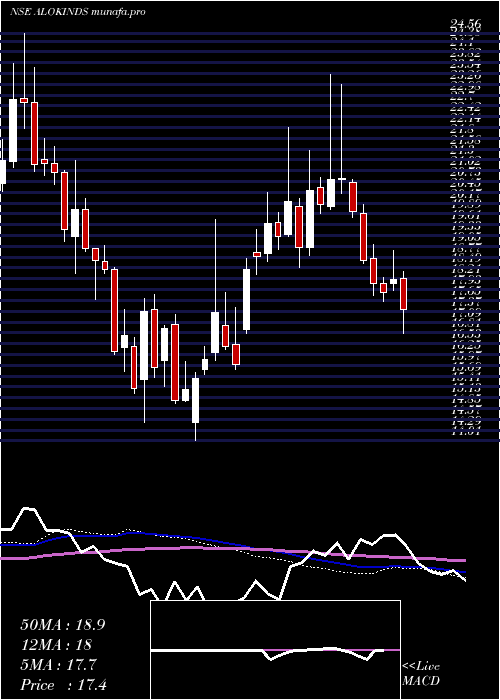Viewport: 500px width, 700px height.
Task: Click the MACD inset chart panel
Action: point(275,650)
